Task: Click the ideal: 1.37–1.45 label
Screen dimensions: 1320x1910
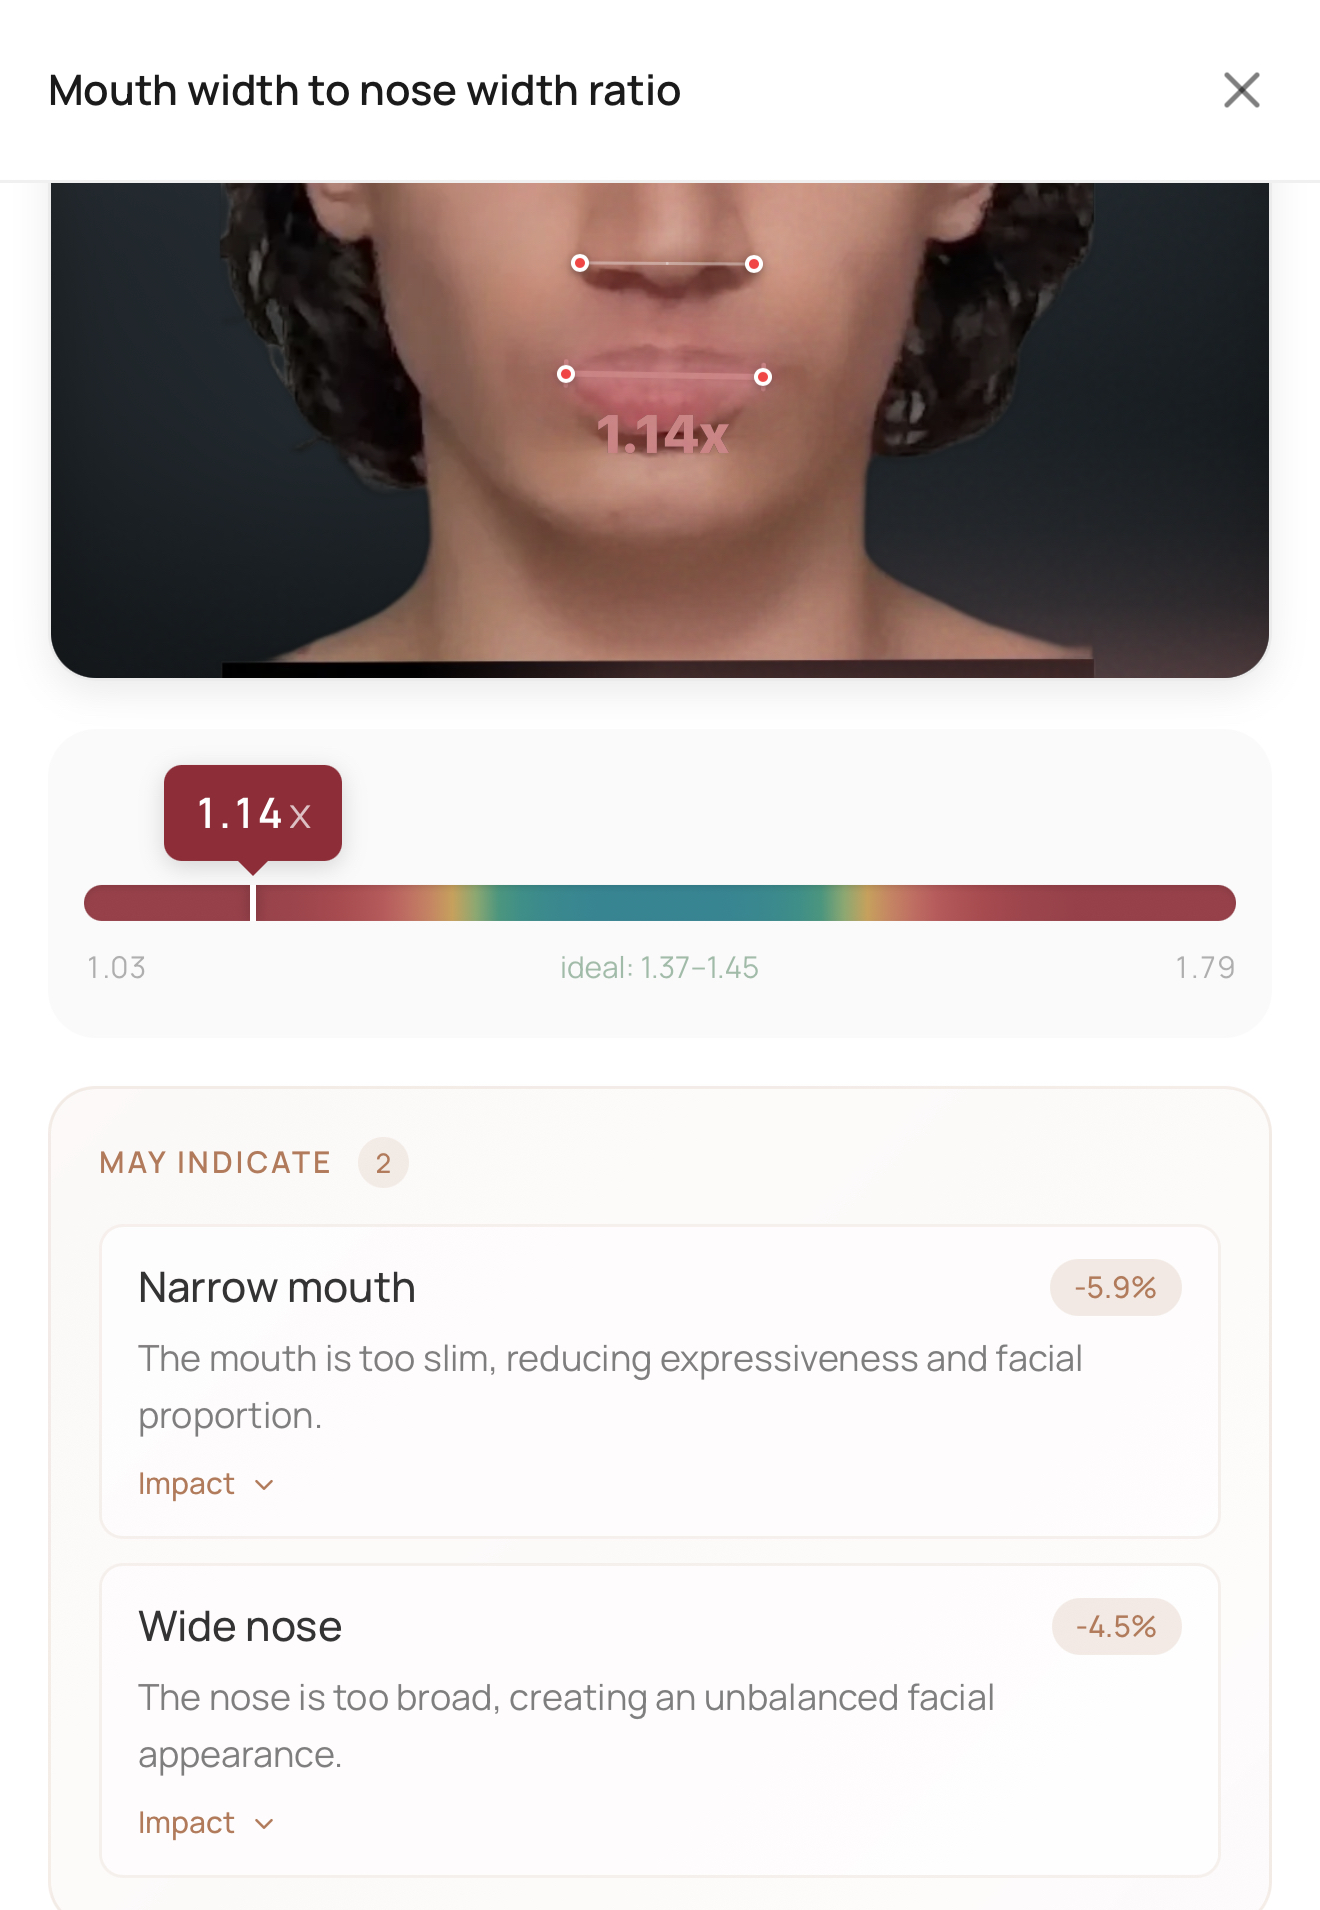Action: click(x=659, y=967)
